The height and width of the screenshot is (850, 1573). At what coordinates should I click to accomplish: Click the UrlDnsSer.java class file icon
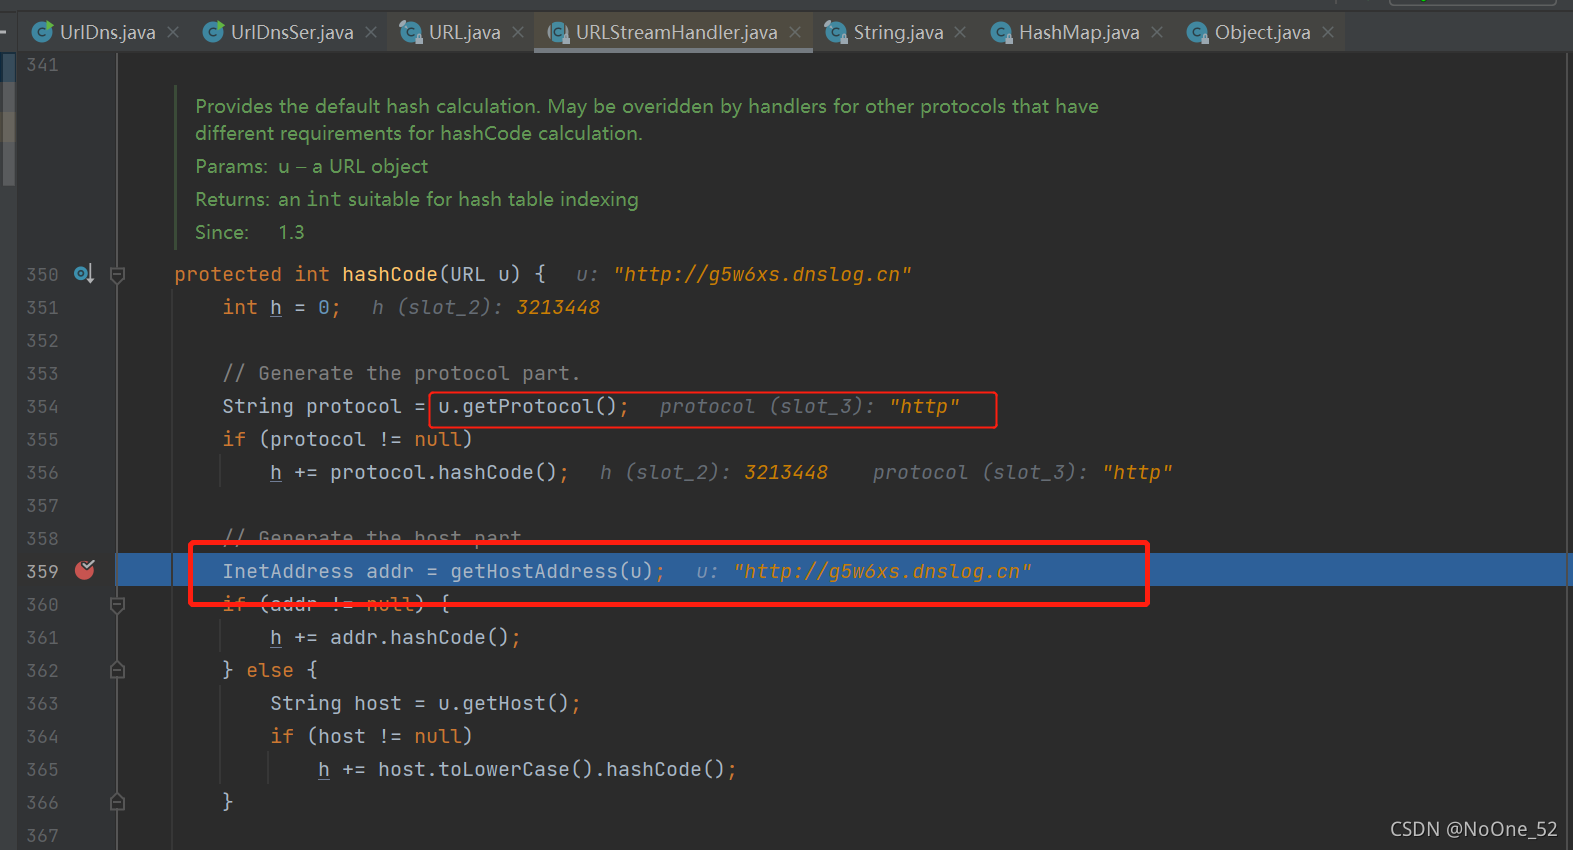[x=213, y=33]
